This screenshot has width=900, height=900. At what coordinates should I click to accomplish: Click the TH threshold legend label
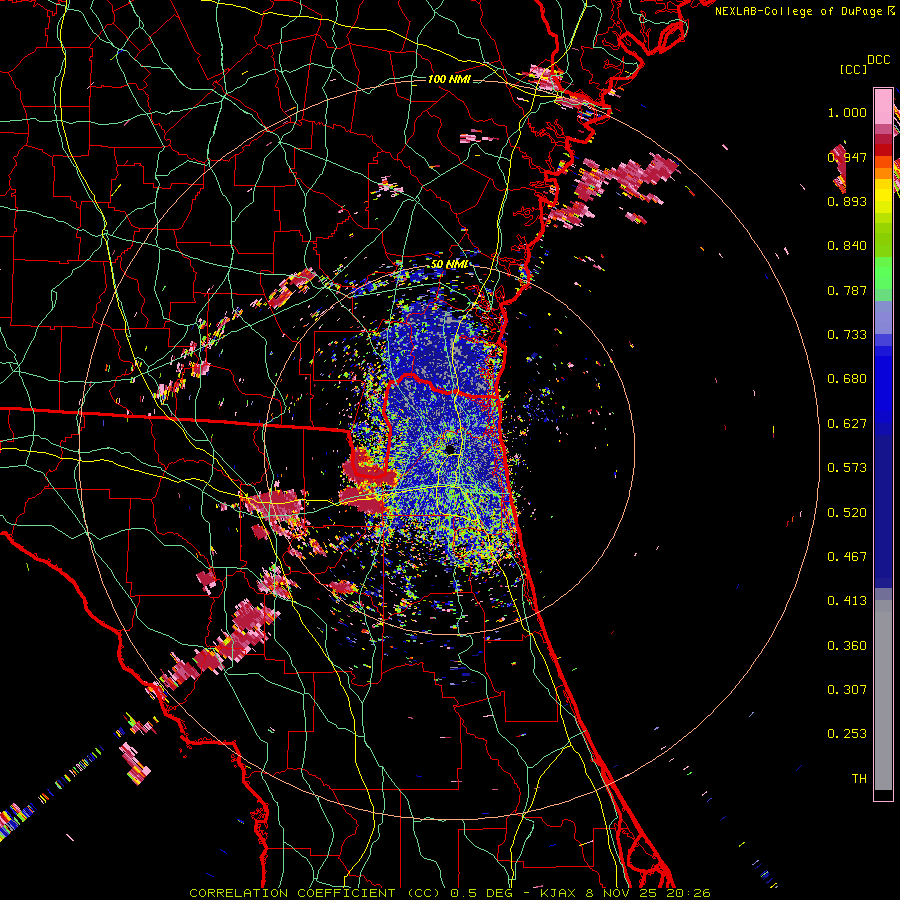(x=859, y=779)
